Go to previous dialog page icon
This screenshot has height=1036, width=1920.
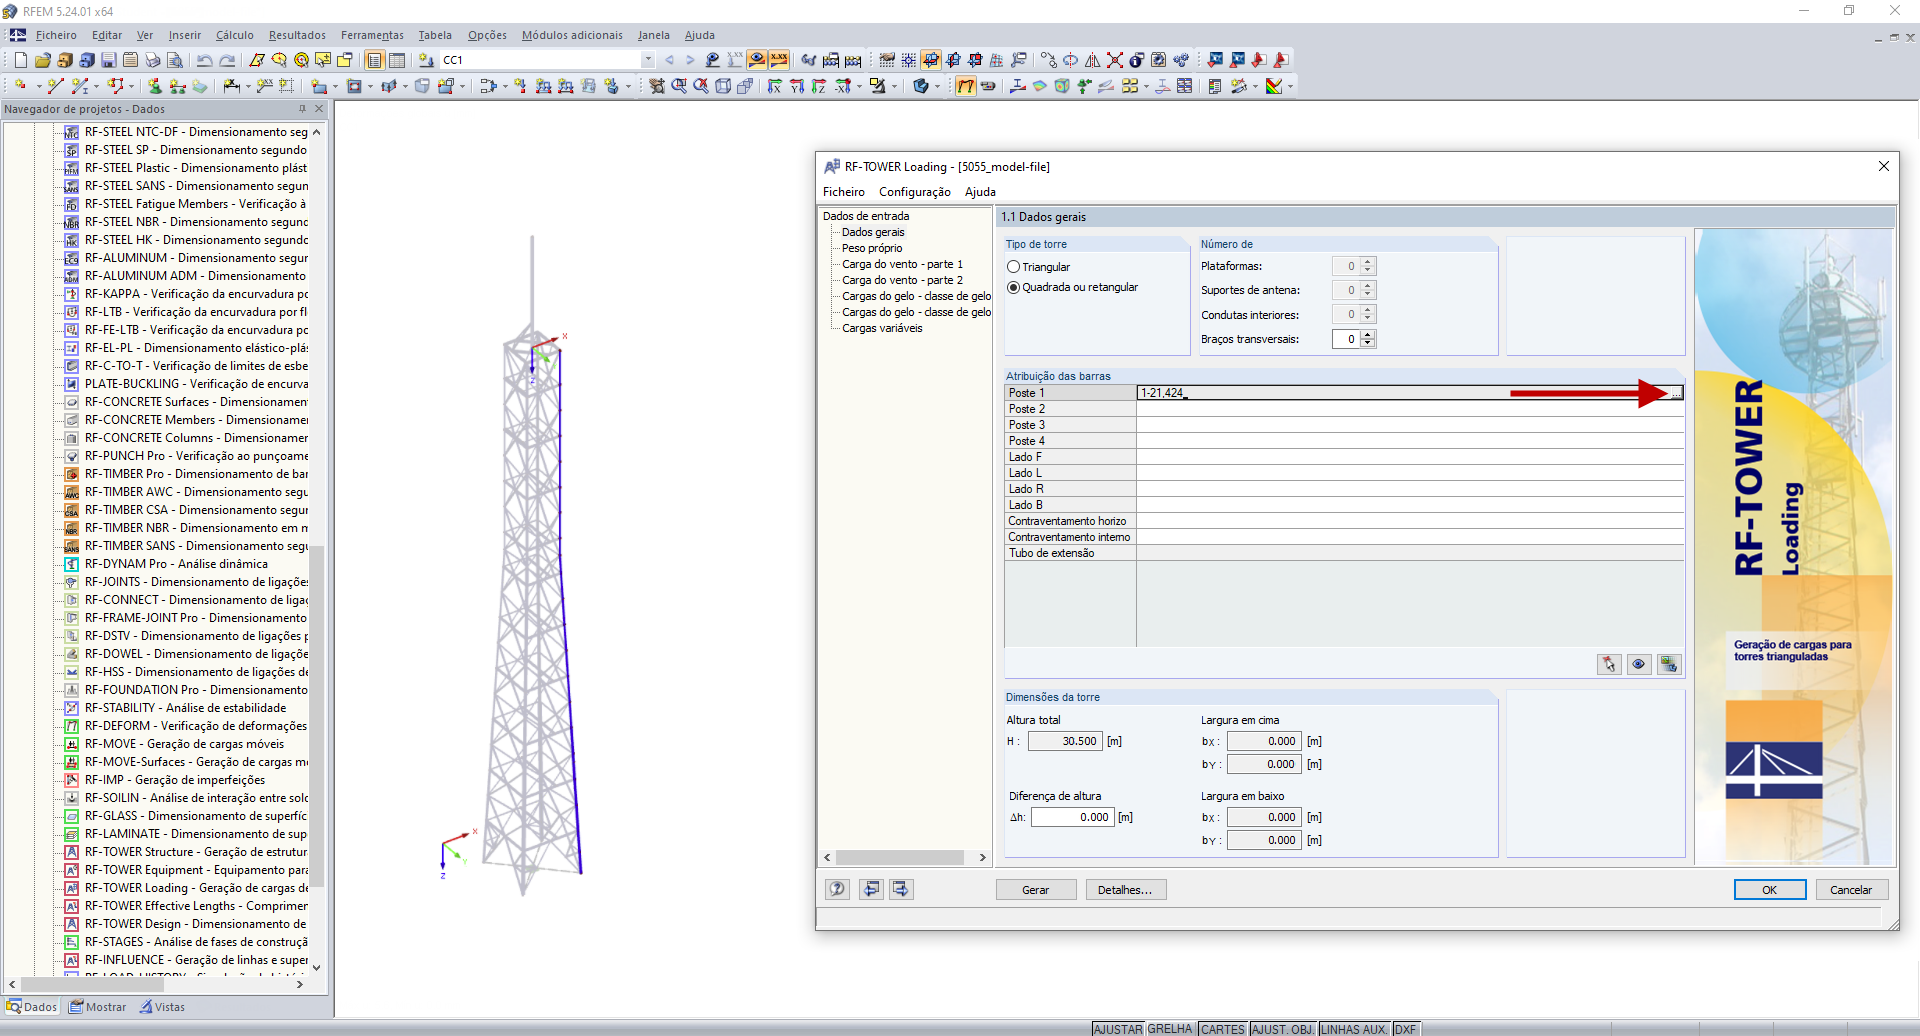click(x=871, y=889)
